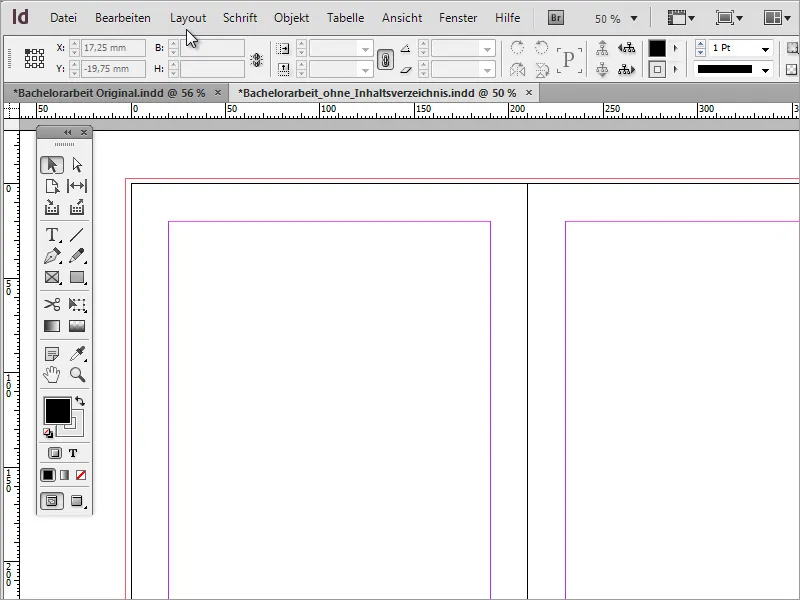Apply gradient mode button
Image resolution: width=800 pixels, height=600 pixels.
tap(64, 475)
